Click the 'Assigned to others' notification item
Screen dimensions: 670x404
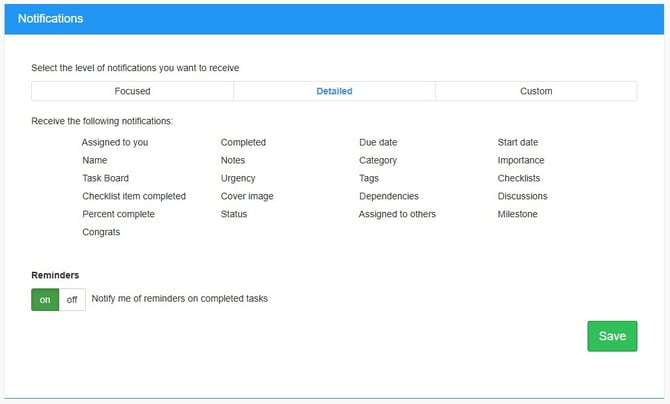(397, 214)
